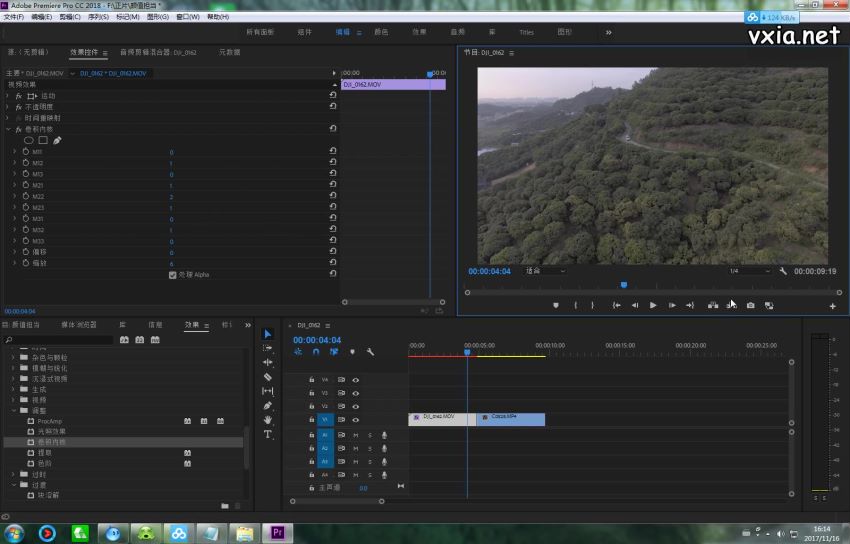Viewport: 850px width, 544px height.
Task: Switch to the 颜色 workspace tab
Action: click(381, 32)
